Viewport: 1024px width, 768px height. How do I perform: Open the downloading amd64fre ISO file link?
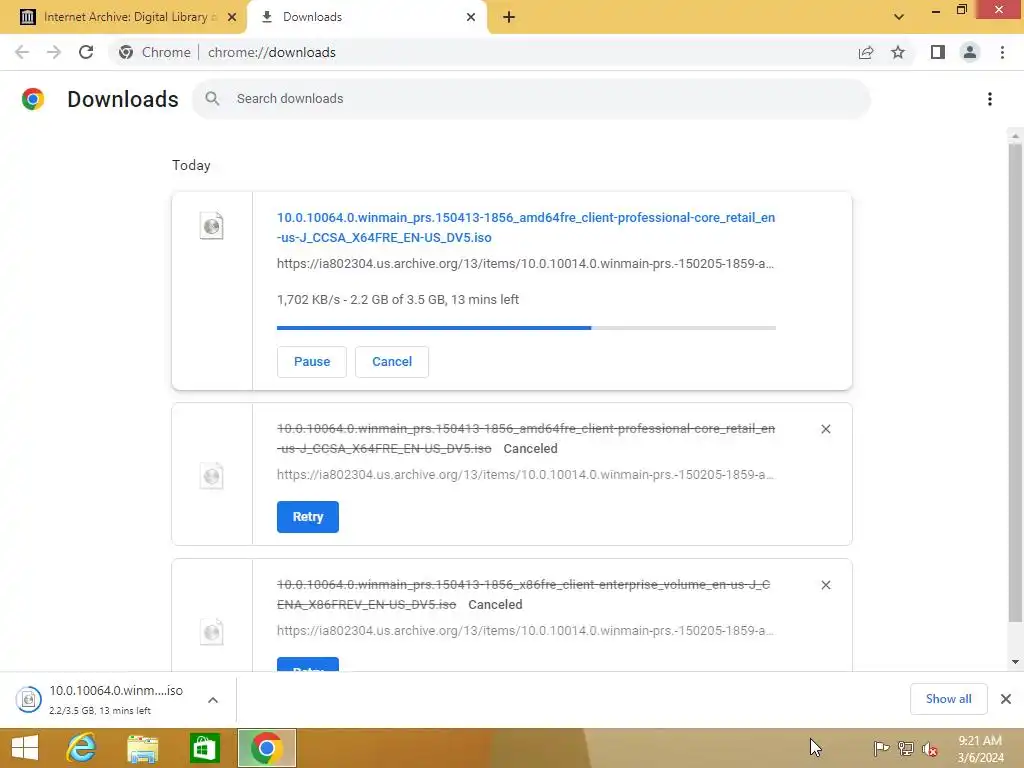(526, 227)
